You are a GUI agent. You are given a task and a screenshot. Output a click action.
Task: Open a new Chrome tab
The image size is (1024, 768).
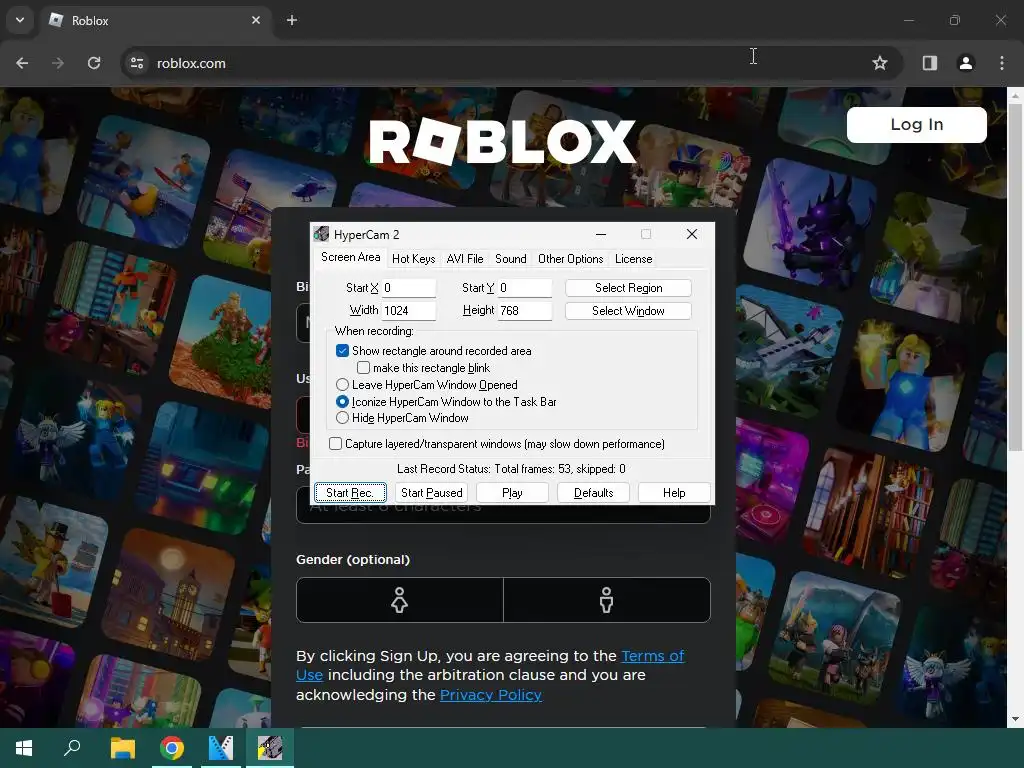[292, 20]
